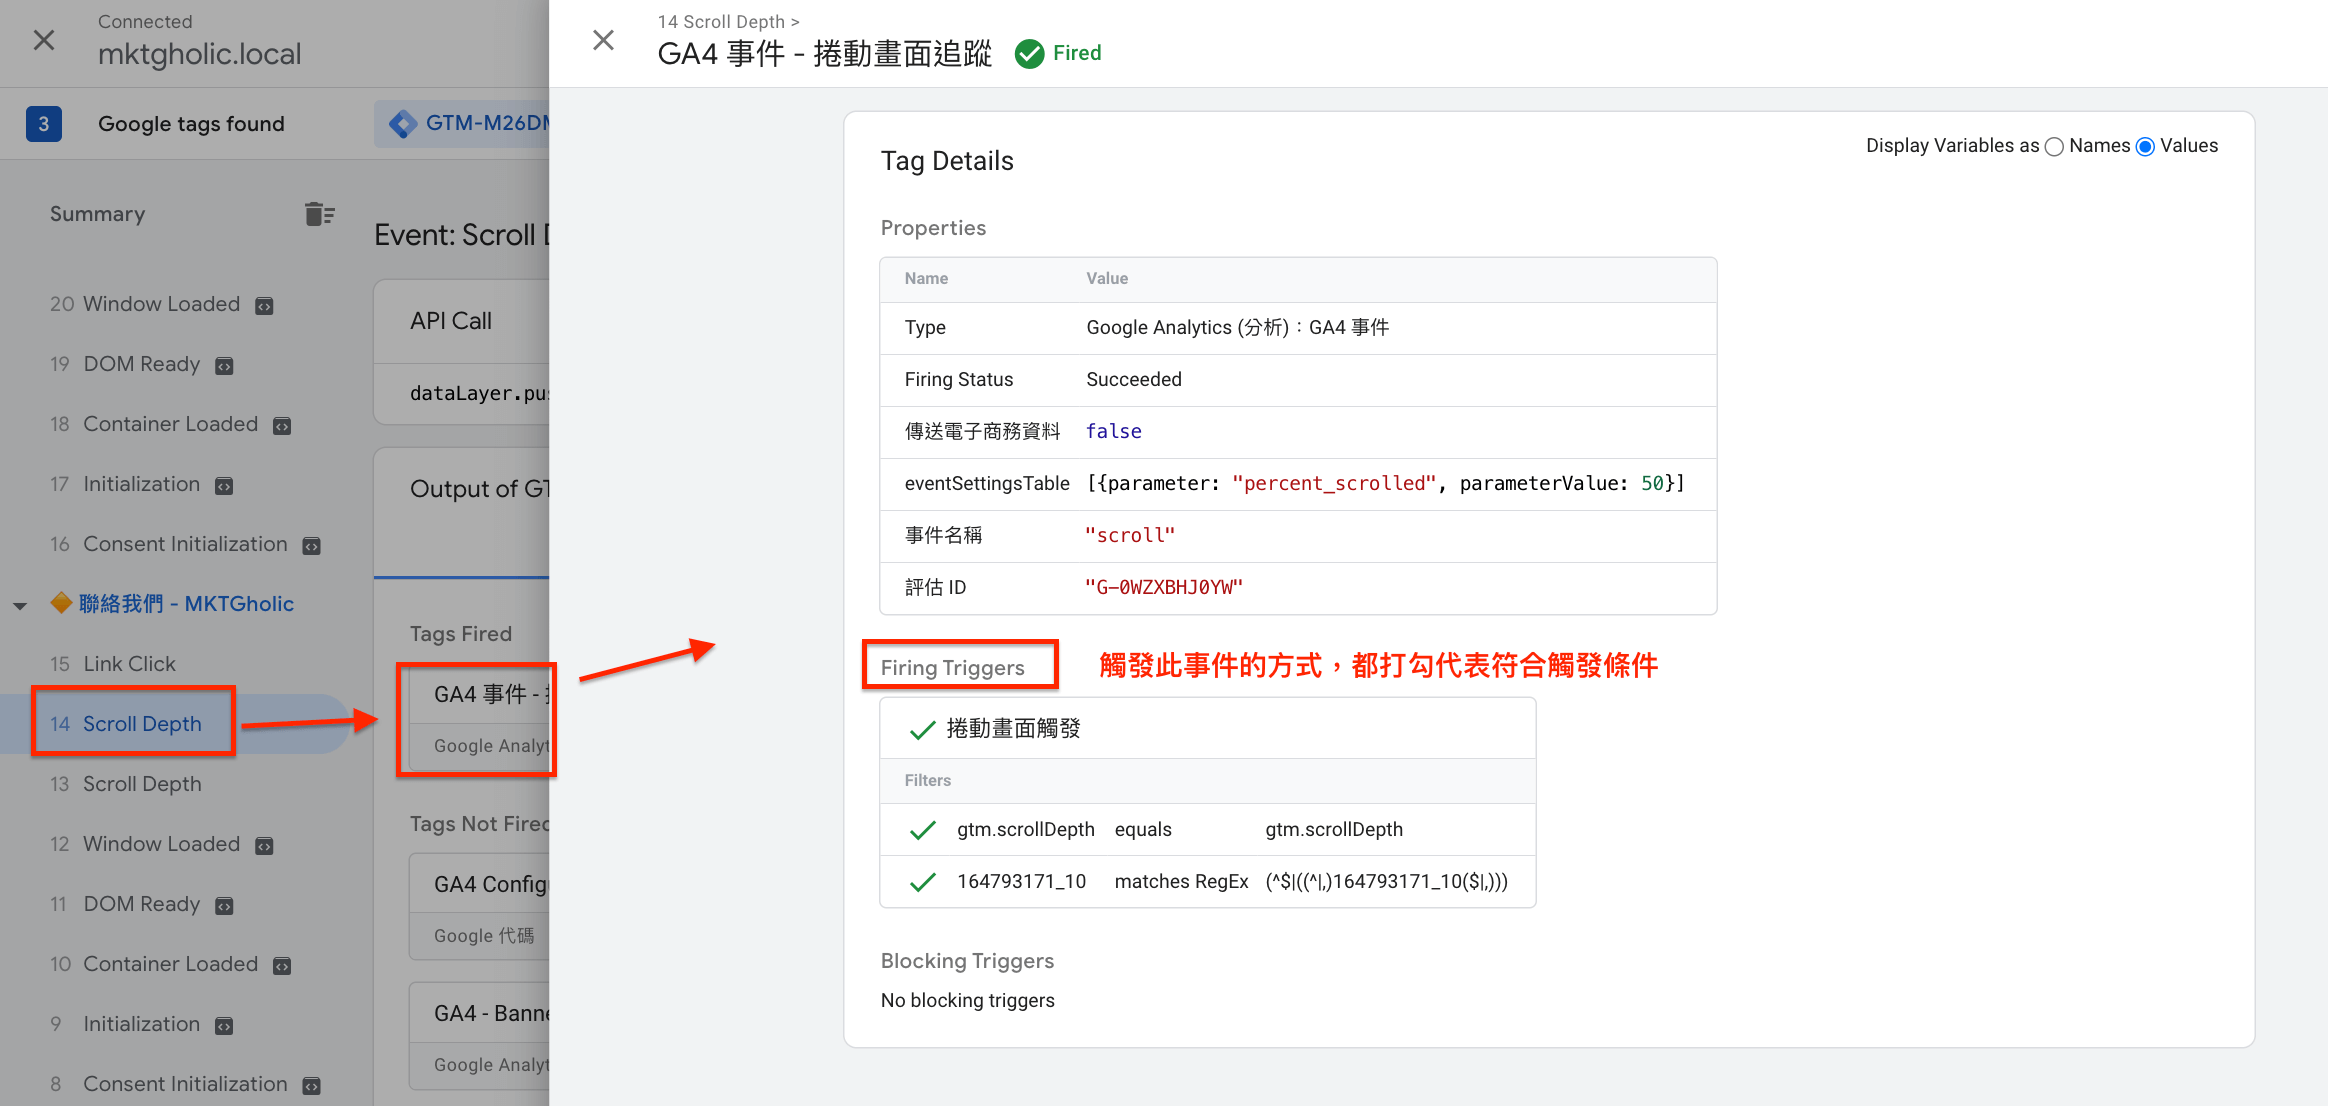The height and width of the screenshot is (1106, 2328).
Task: Open the Summary view
Action: pos(97,214)
